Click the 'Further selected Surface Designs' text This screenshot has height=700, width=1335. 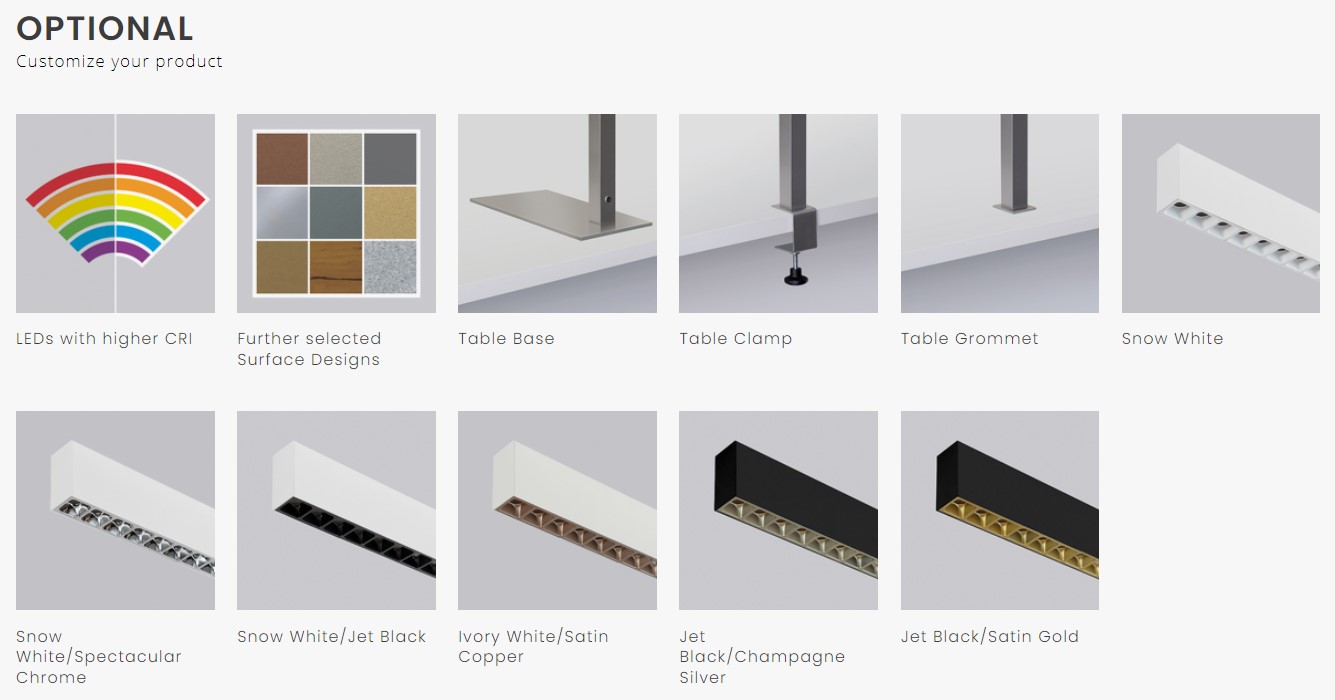[309, 349]
